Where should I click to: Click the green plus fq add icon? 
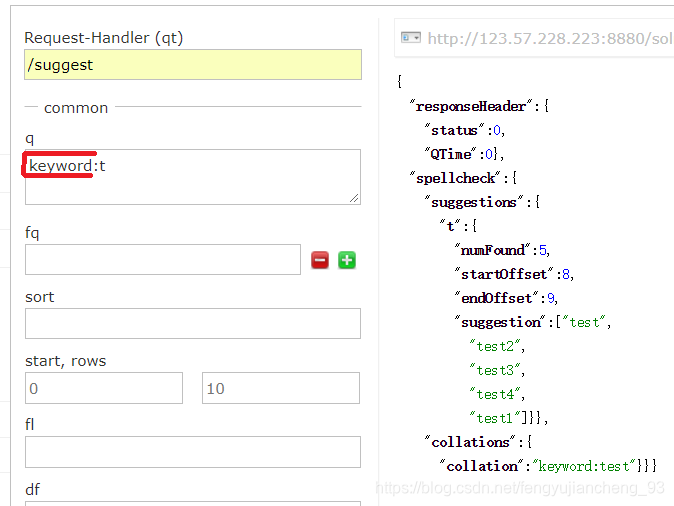pyautogui.click(x=347, y=260)
